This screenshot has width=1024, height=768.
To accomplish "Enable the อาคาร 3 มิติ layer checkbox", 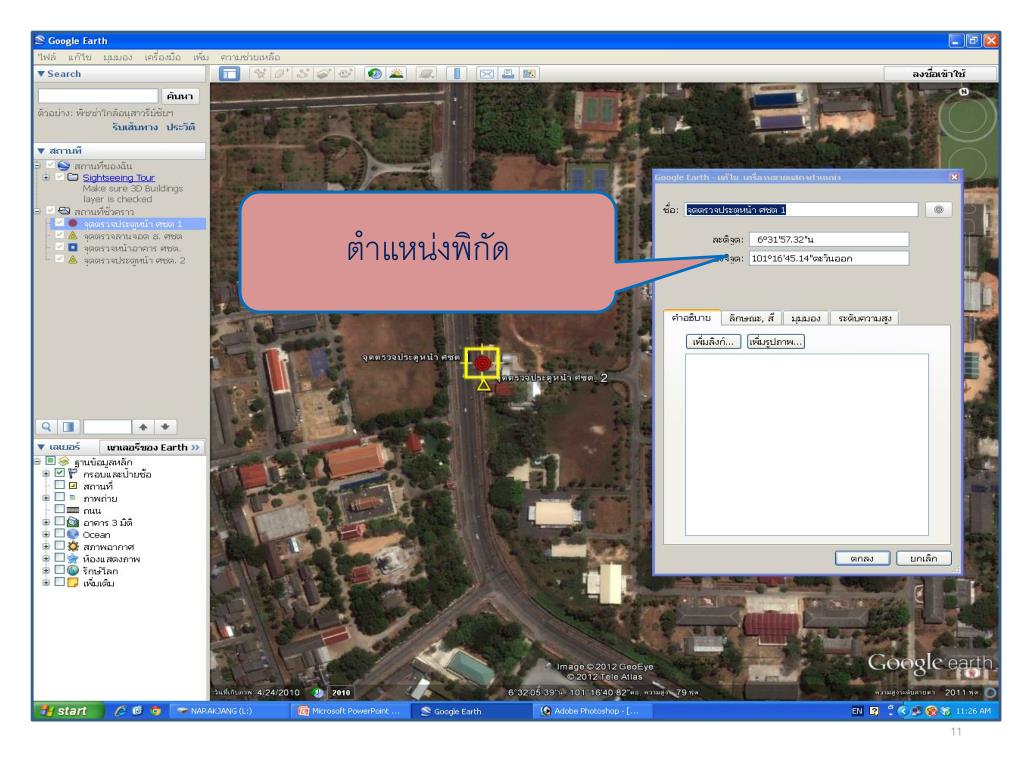I will click(60, 522).
